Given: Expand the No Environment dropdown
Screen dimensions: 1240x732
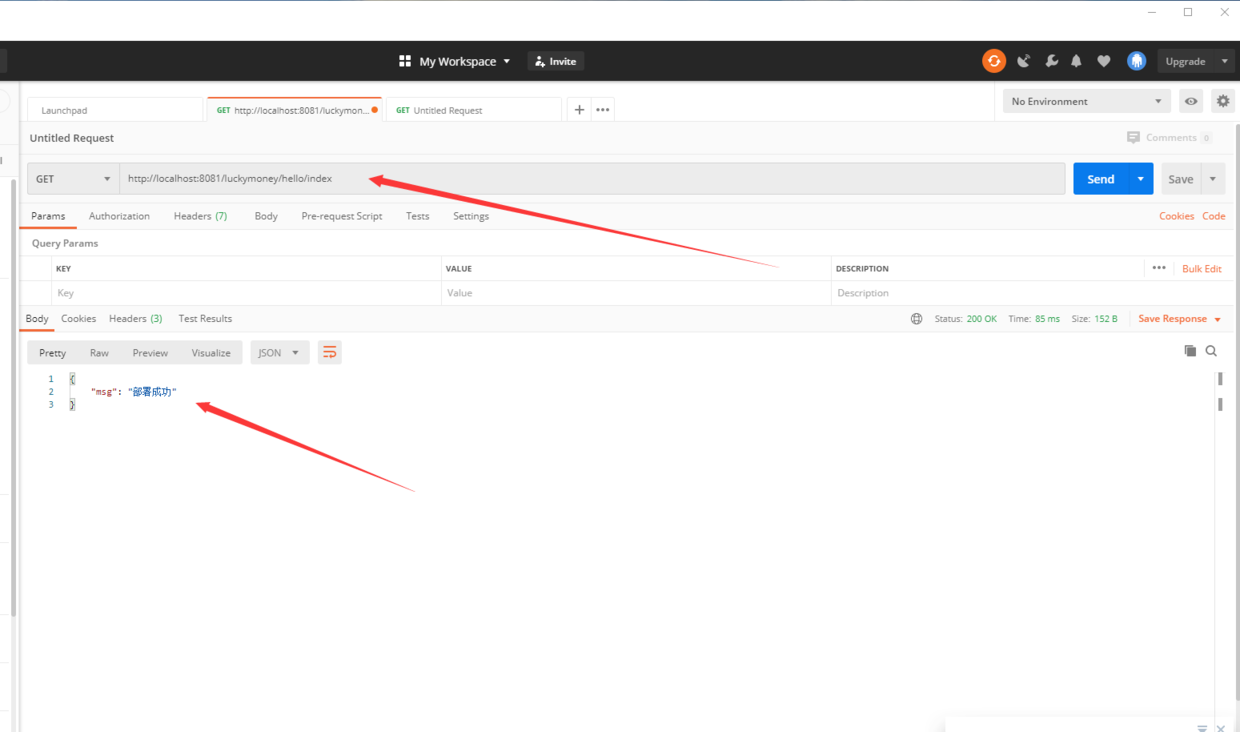Looking at the screenshot, I should [1086, 101].
